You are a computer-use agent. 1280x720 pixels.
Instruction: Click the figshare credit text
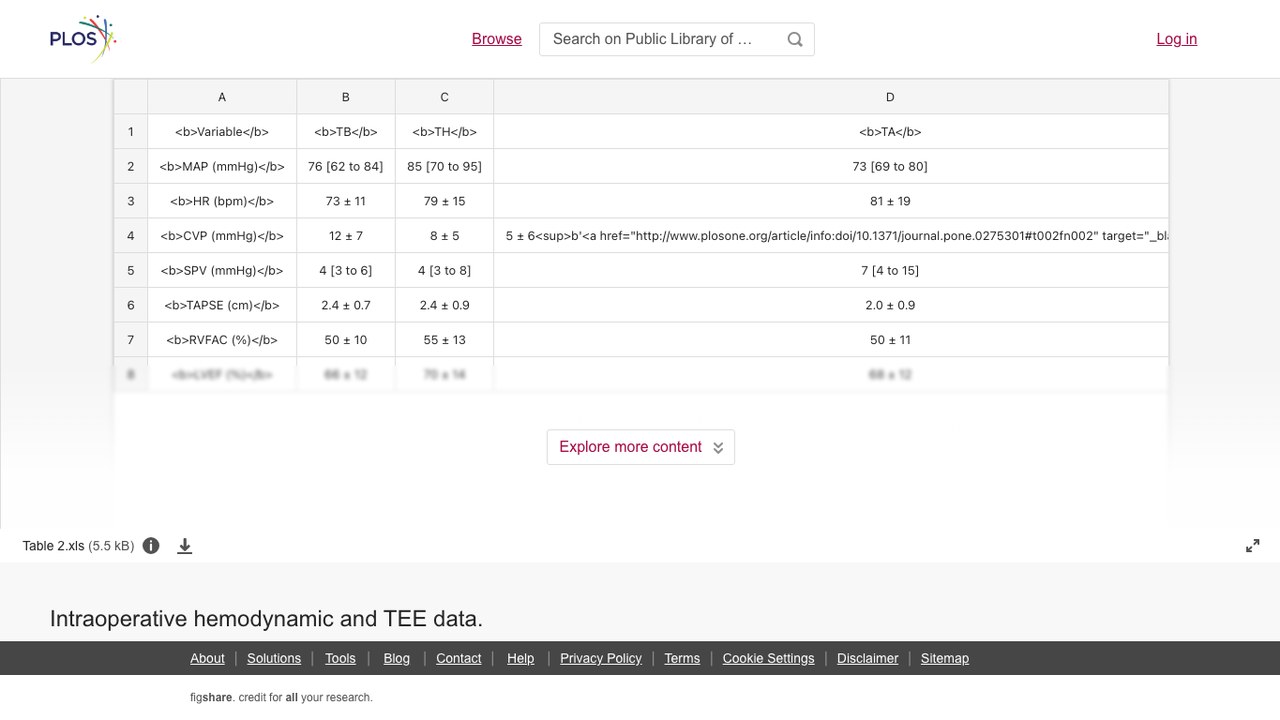click(281, 698)
